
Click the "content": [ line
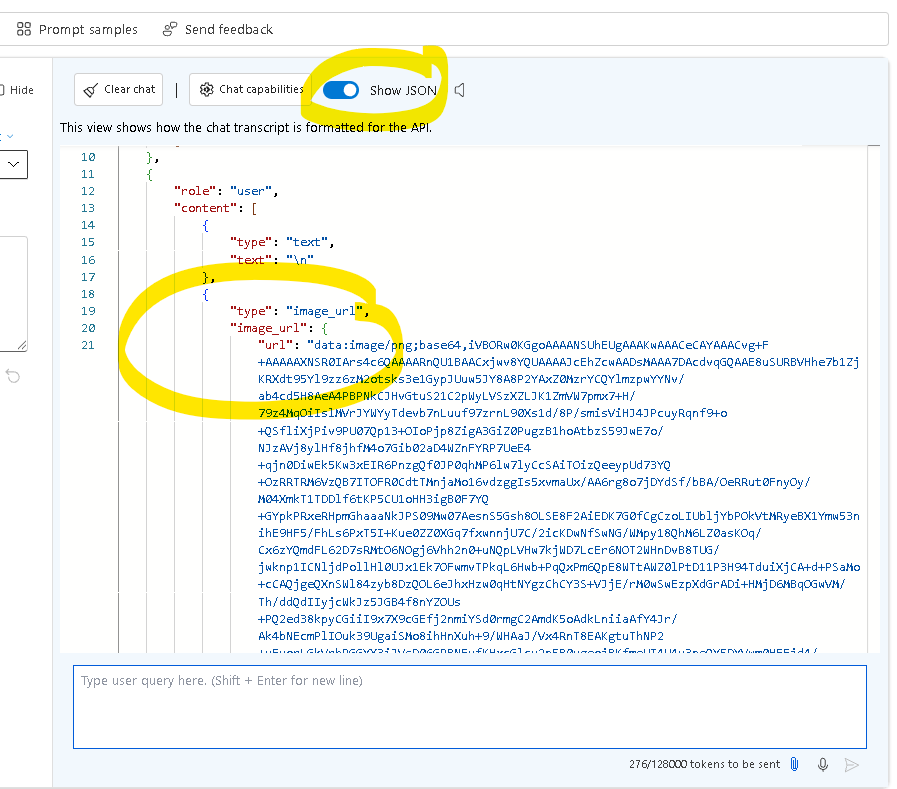pyautogui.click(x=216, y=208)
